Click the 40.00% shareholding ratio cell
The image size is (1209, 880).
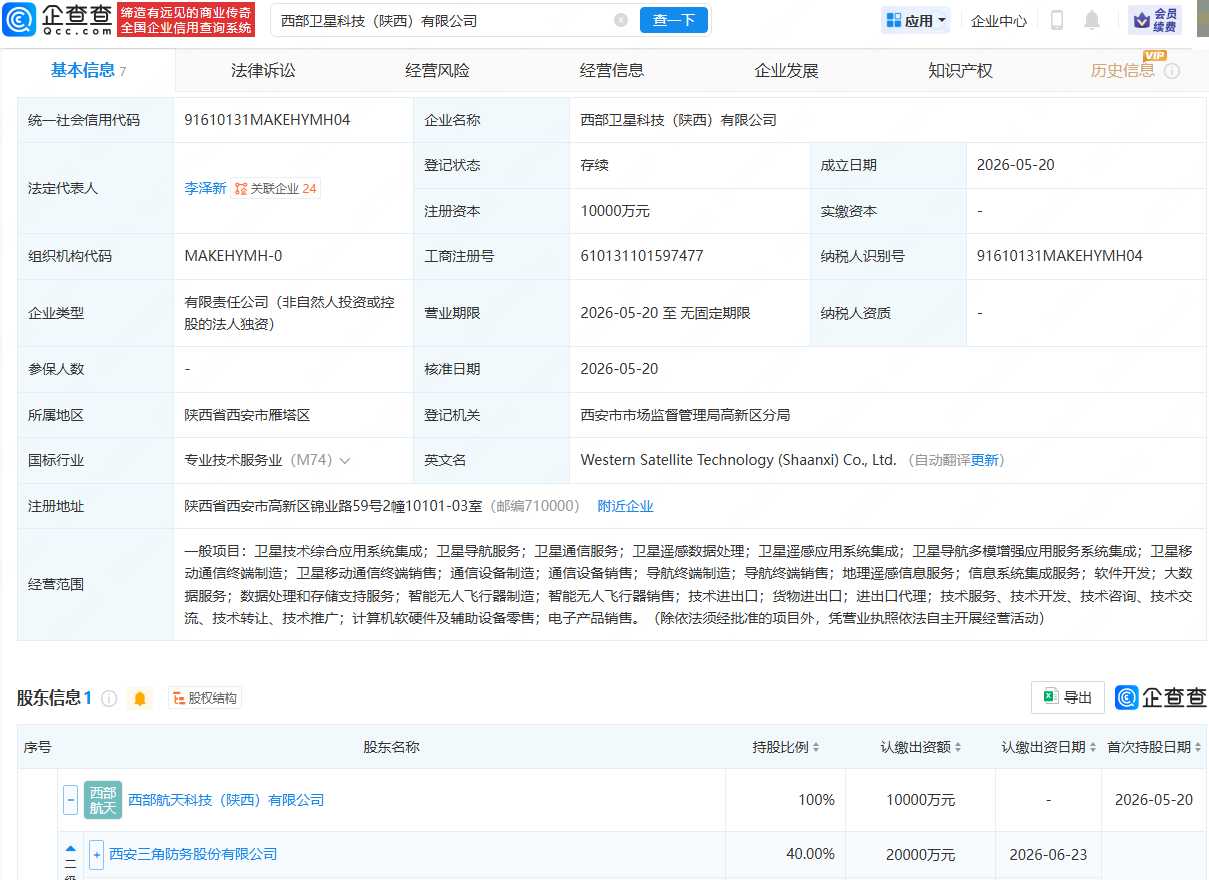810,854
